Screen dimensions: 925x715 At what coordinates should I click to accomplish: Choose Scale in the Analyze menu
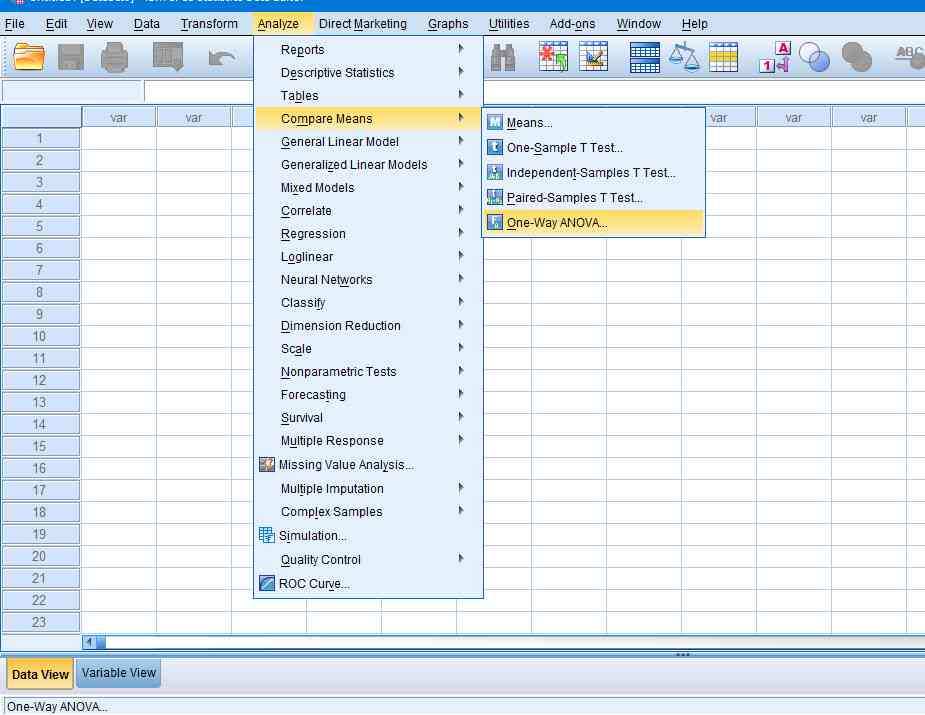click(368, 349)
